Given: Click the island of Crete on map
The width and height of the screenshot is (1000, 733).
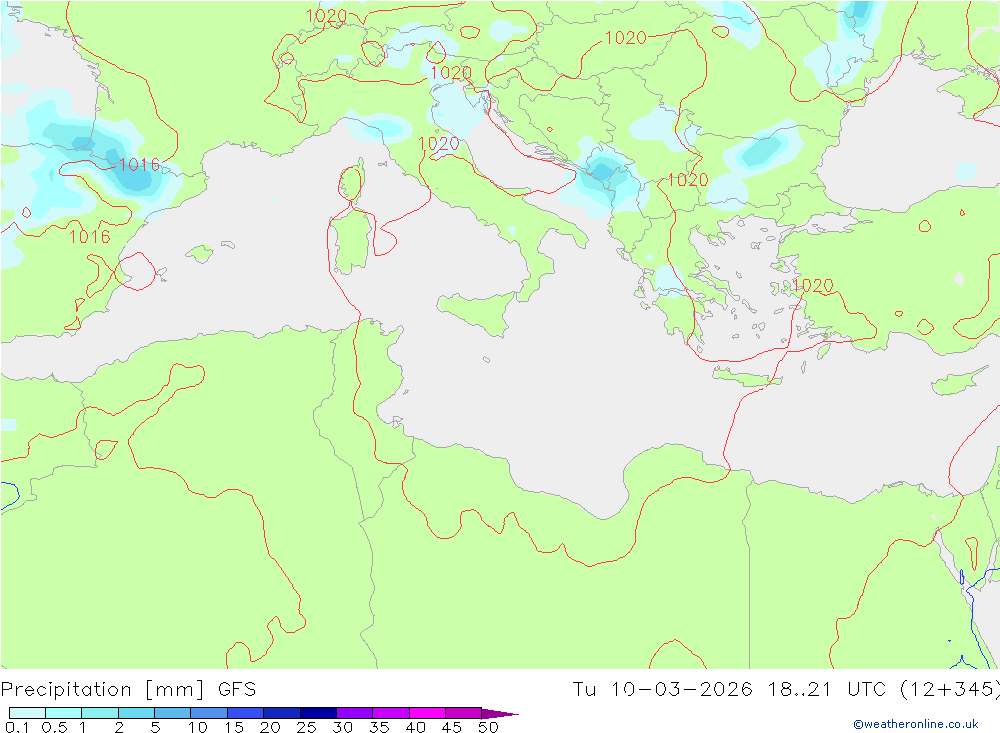Looking at the screenshot, I should pyautogui.click(x=747, y=378).
